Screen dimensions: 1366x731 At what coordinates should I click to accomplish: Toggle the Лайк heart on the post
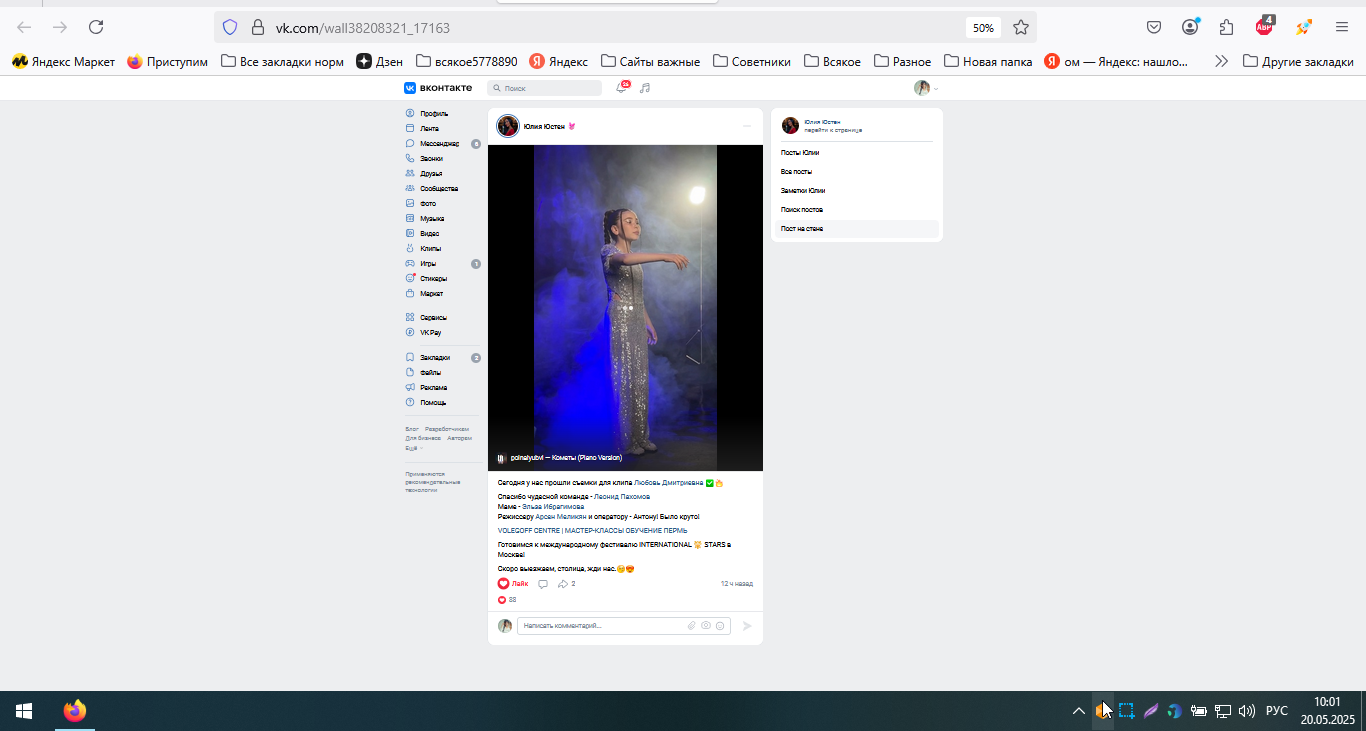[513, 584]
